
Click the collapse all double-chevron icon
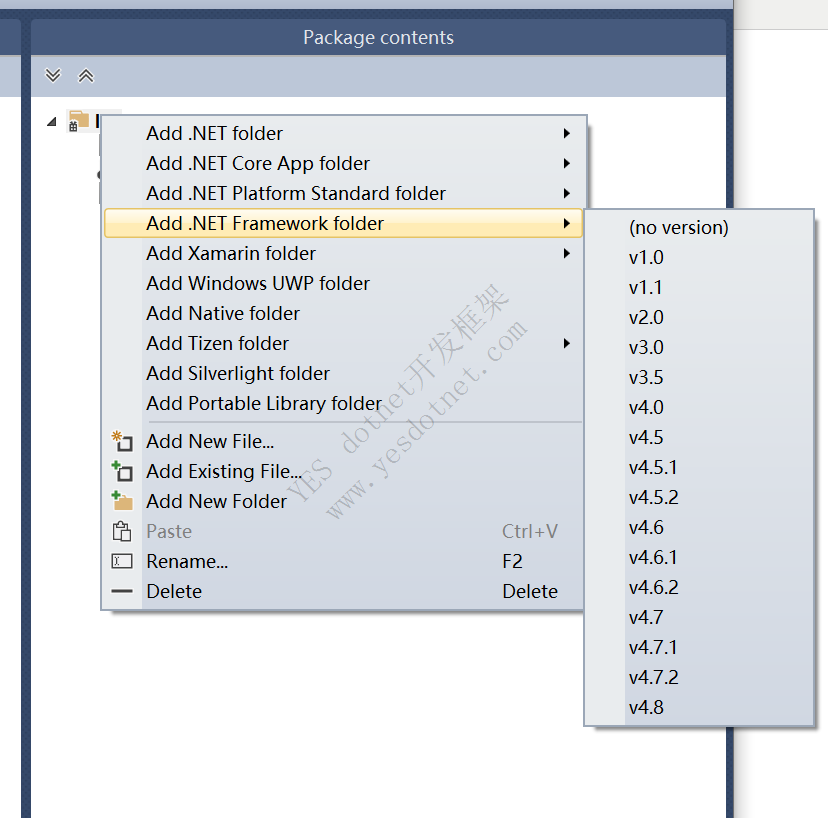(x=86, y=76)
